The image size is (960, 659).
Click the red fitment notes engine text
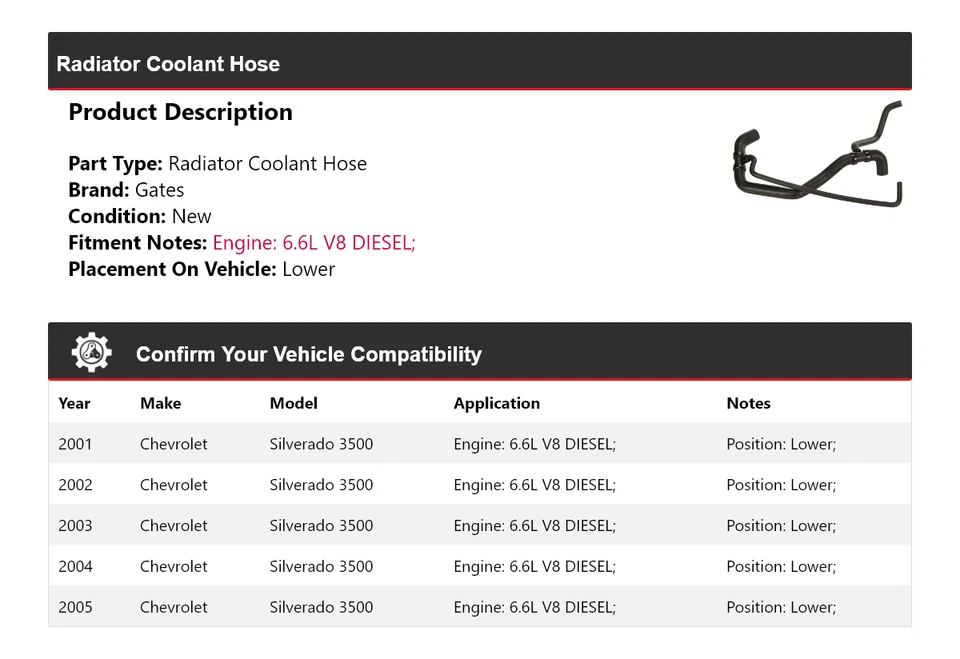click(313, 243)
